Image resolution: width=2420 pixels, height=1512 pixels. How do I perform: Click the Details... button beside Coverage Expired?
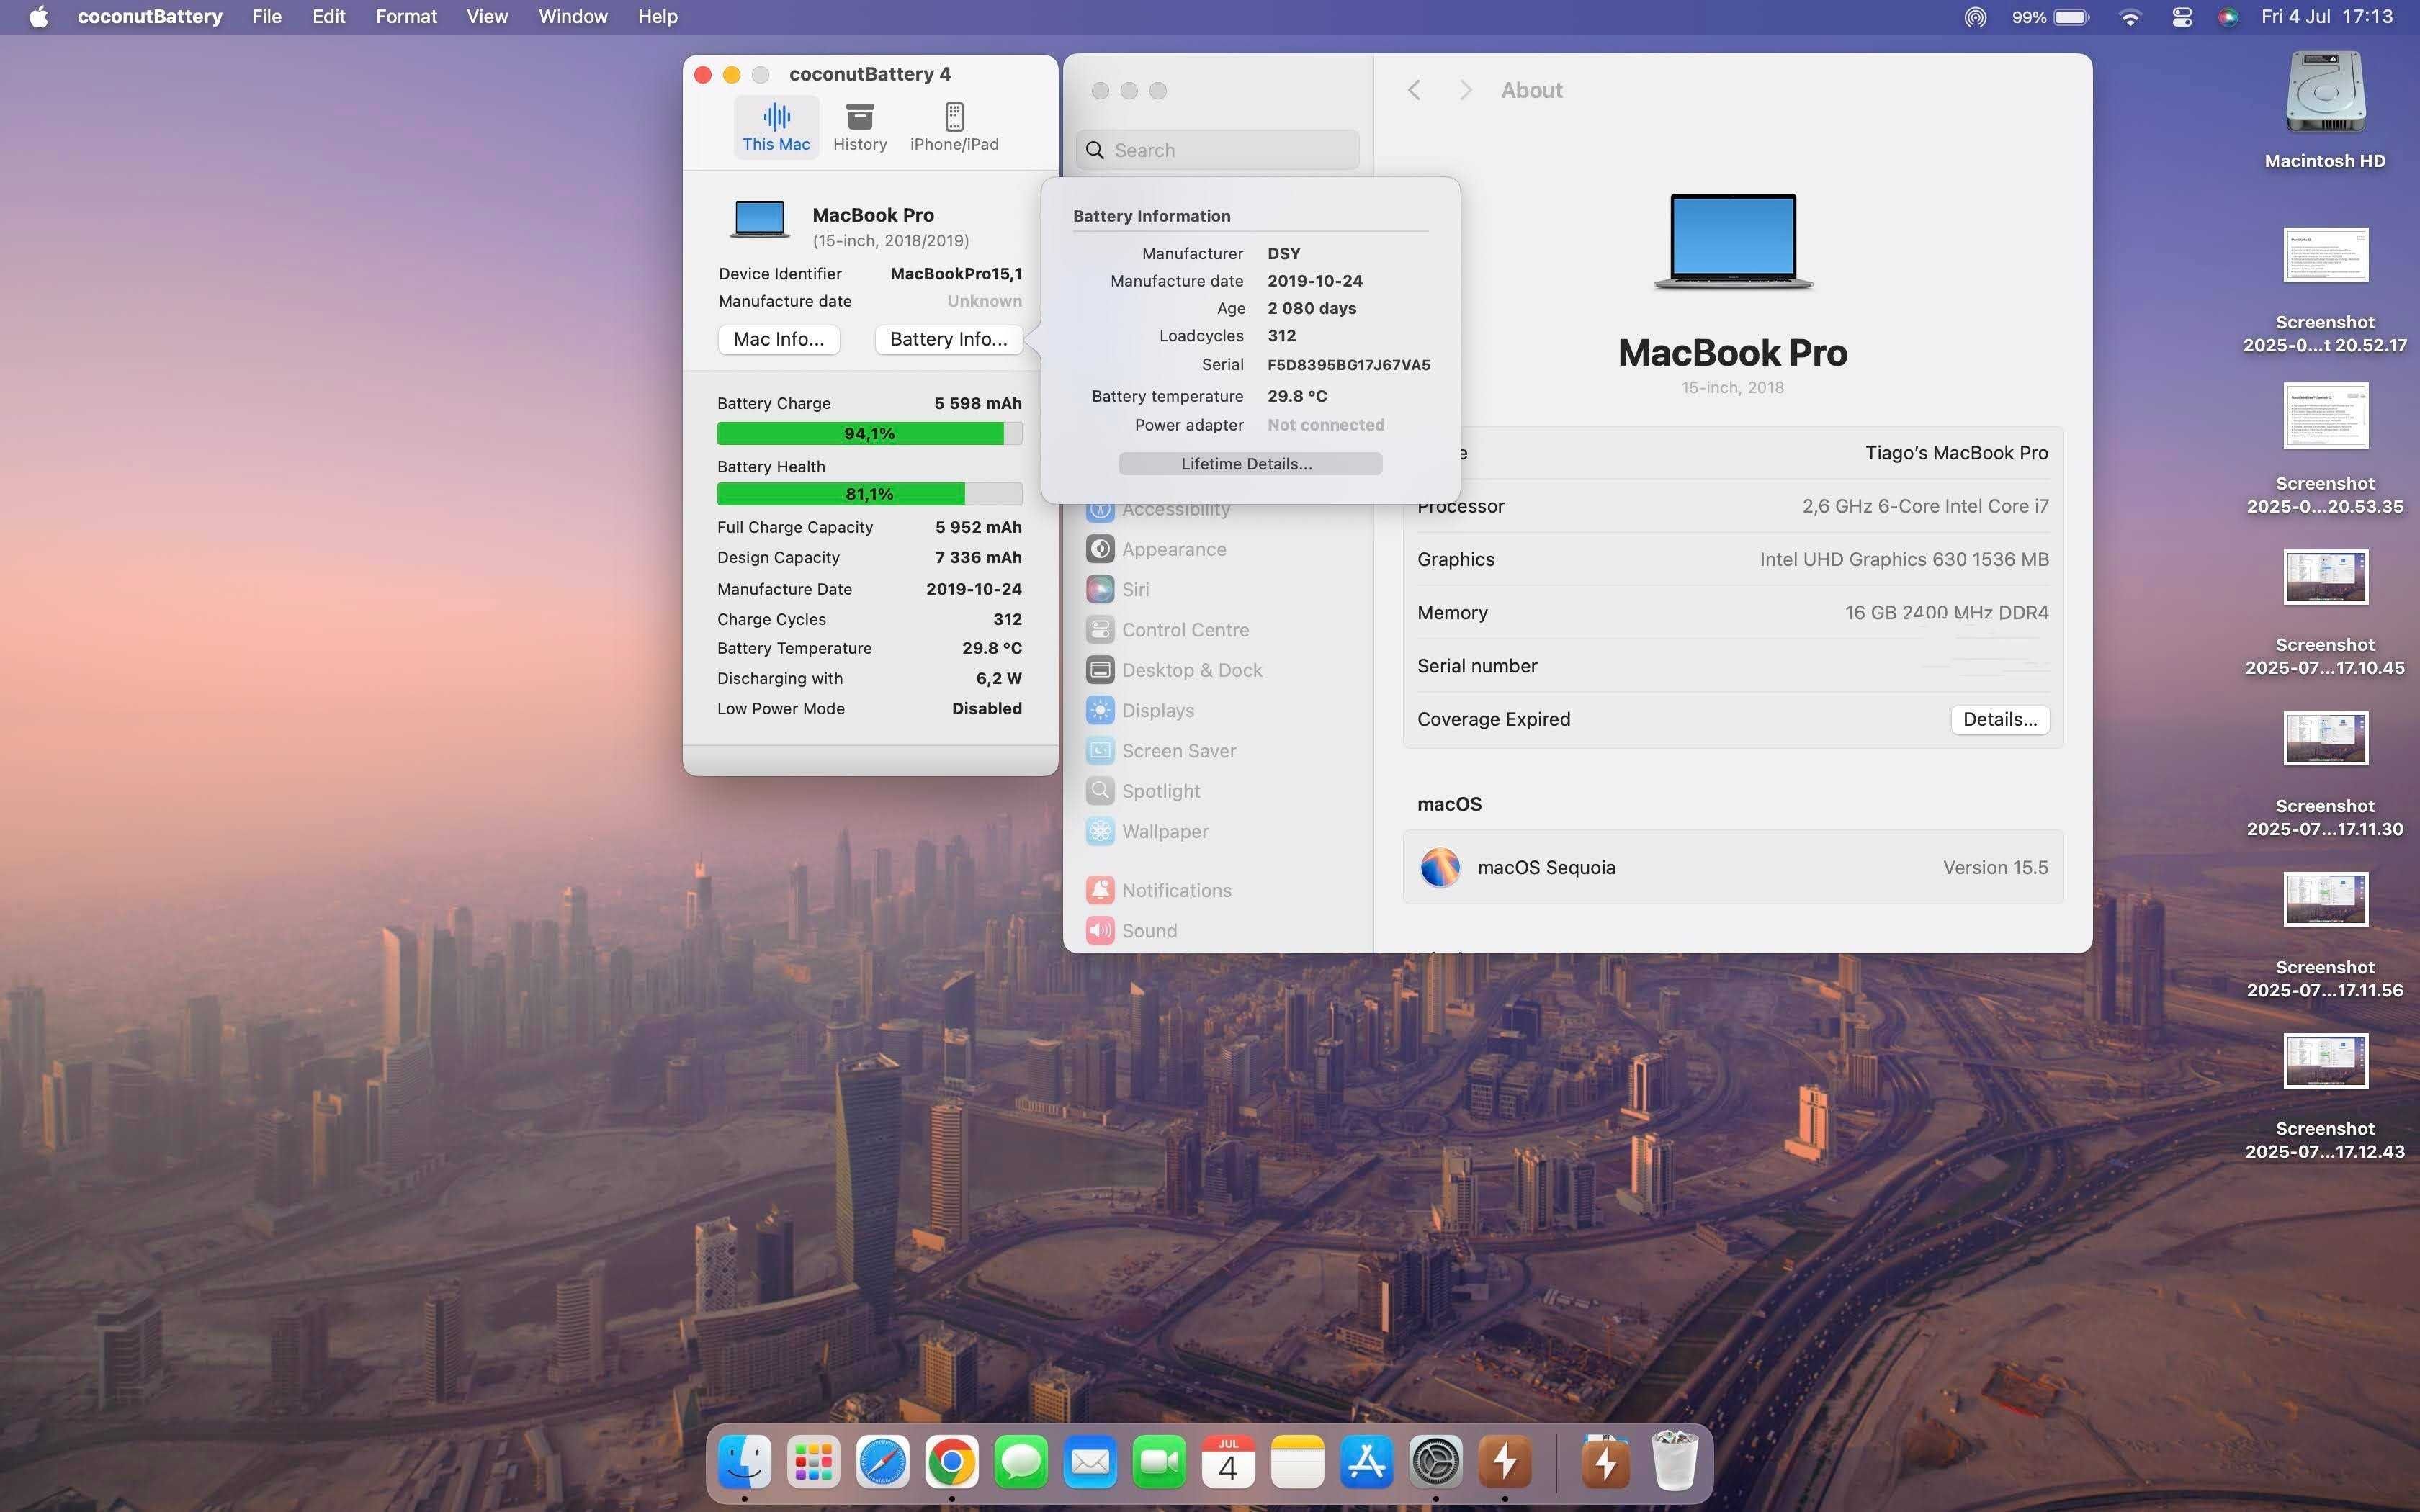coord(2000,720)
